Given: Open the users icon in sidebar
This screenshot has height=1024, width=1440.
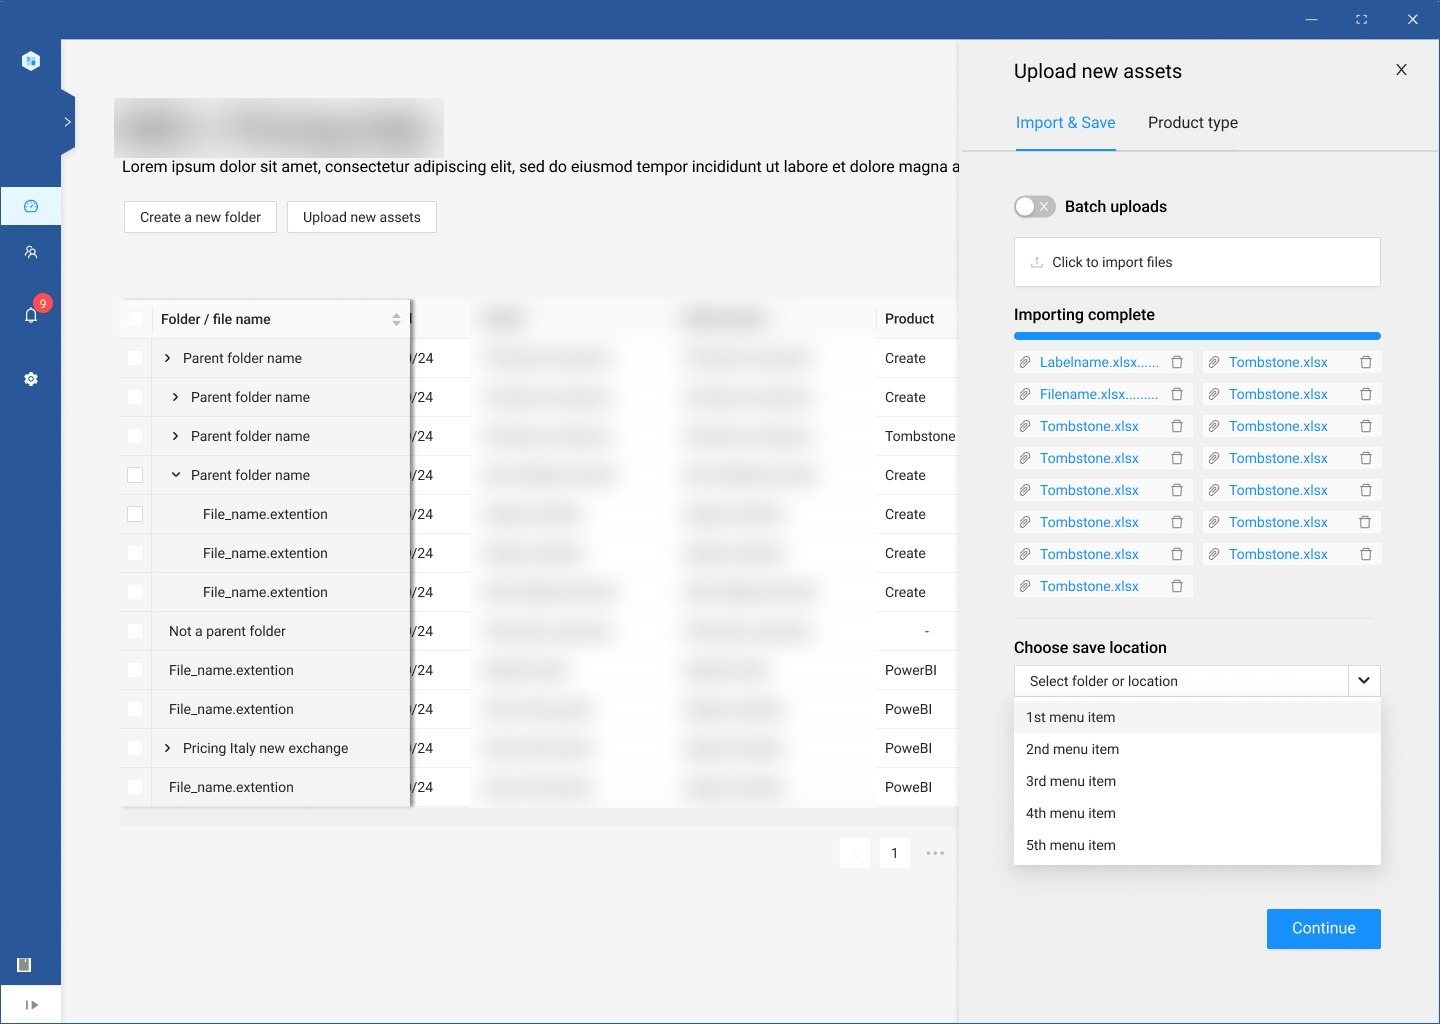Looking at the screenshot, I should 31,253.
